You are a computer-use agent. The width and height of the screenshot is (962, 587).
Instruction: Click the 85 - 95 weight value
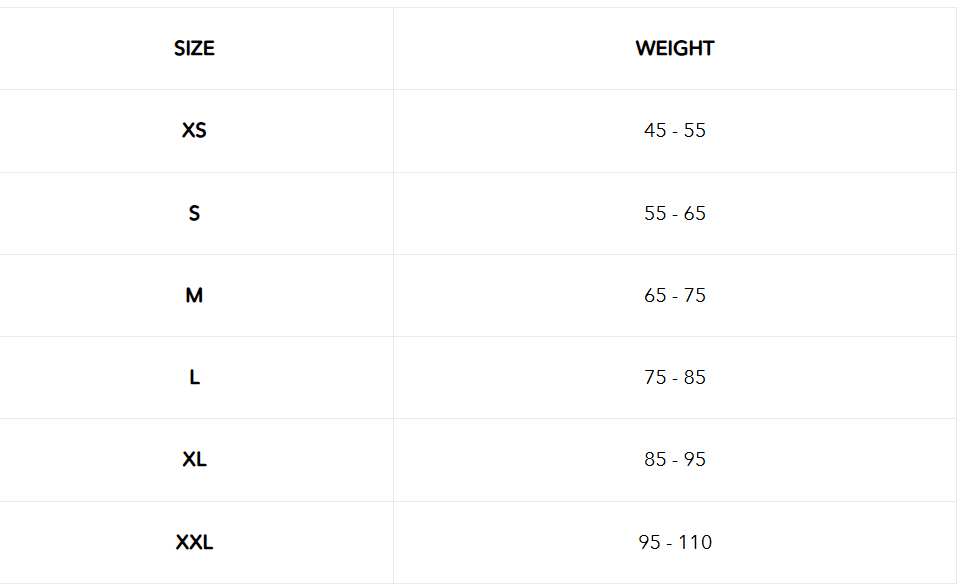click(x=675, y=460)
